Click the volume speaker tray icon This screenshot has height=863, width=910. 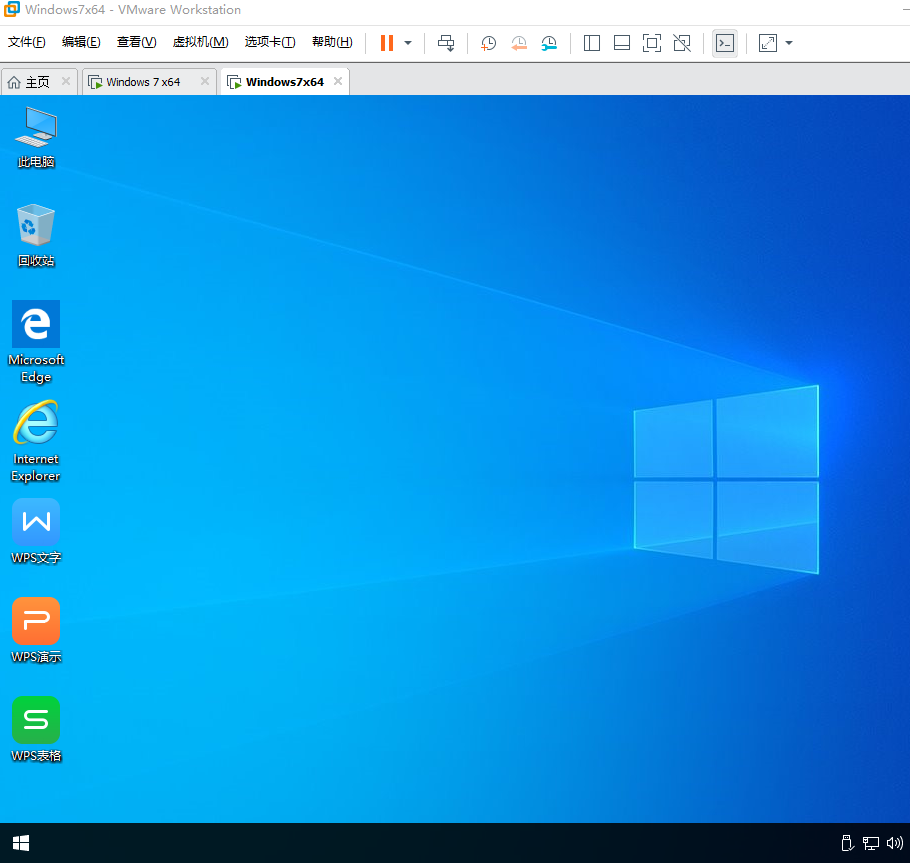[894, 843]
